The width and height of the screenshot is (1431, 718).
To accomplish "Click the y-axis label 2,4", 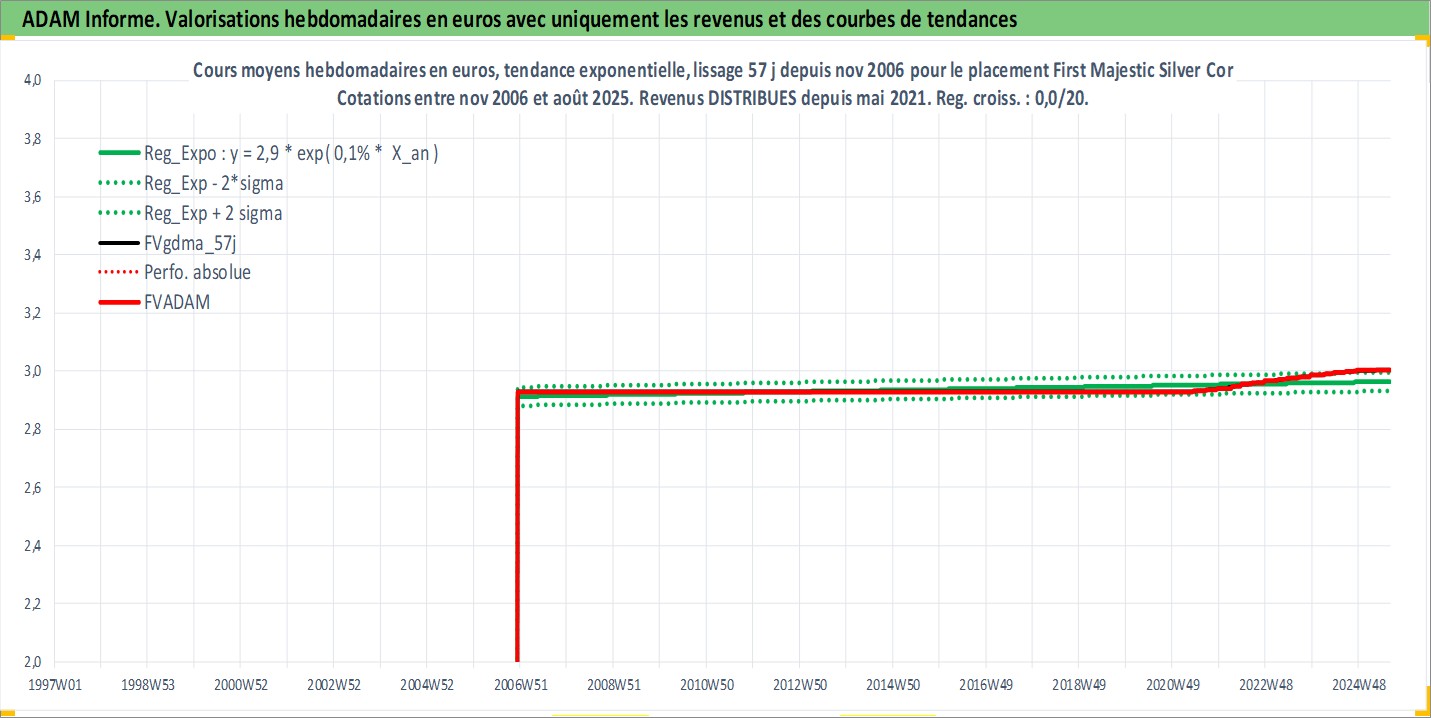I will coord(30,545).
